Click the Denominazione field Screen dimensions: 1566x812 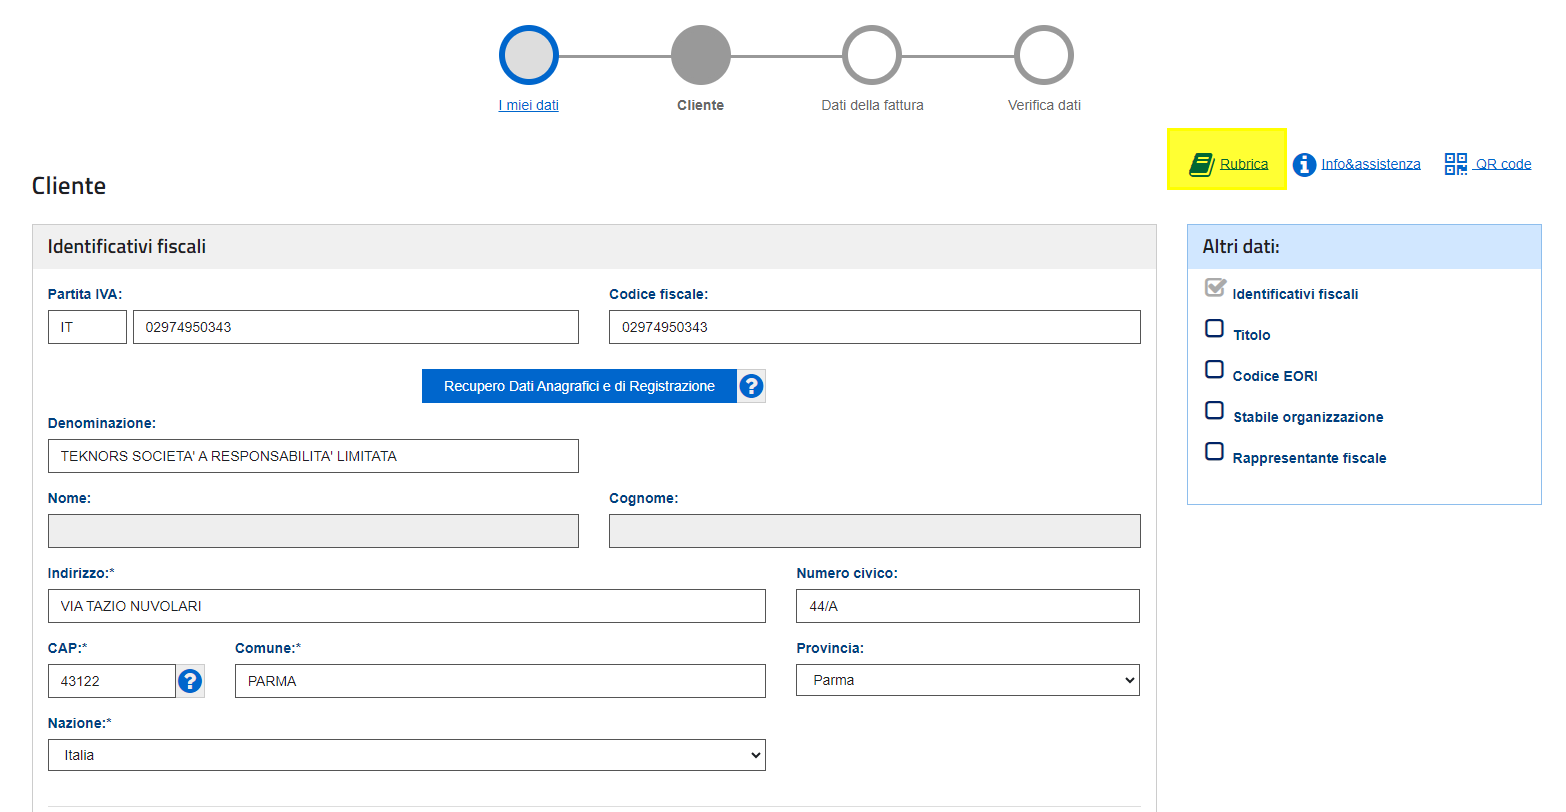coord(313,456)
